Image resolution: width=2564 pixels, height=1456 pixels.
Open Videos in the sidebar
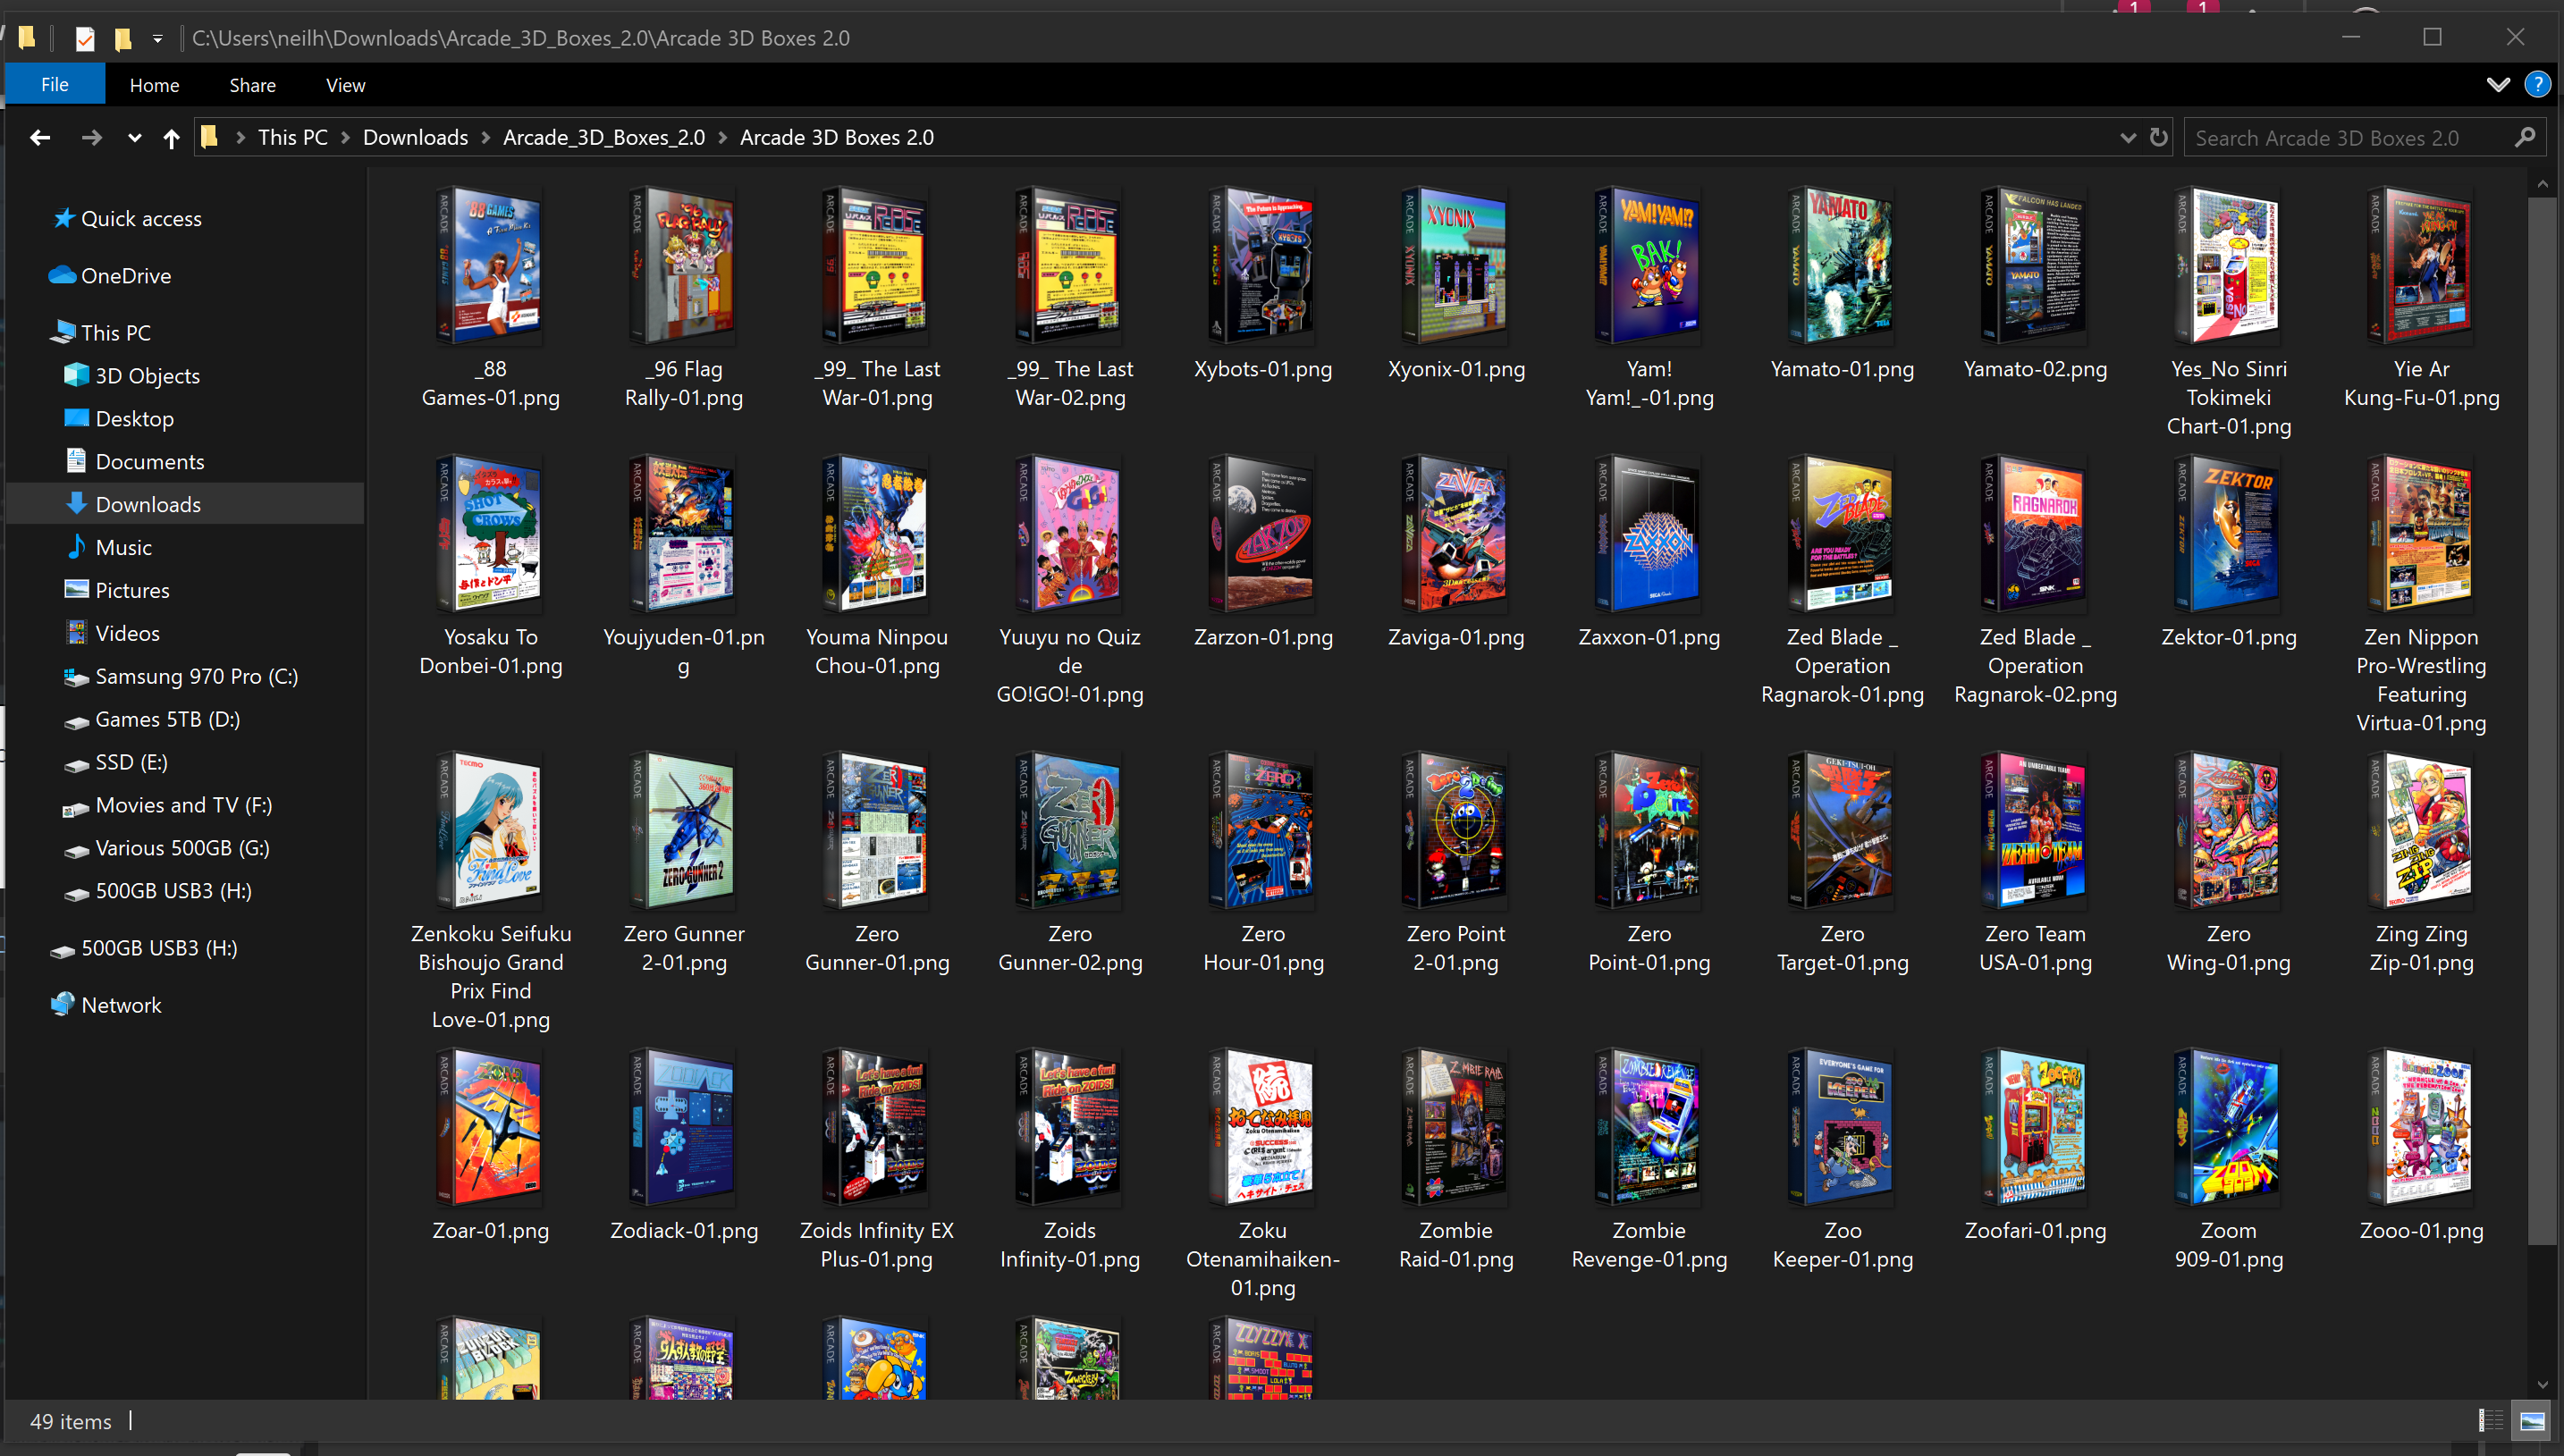tap(112, 633)
